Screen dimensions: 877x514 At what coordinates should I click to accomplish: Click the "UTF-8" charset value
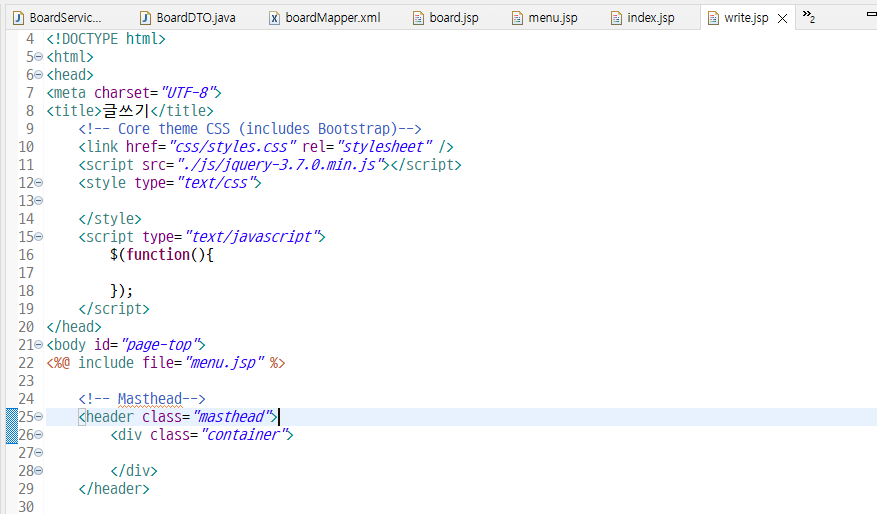[187, 93]
